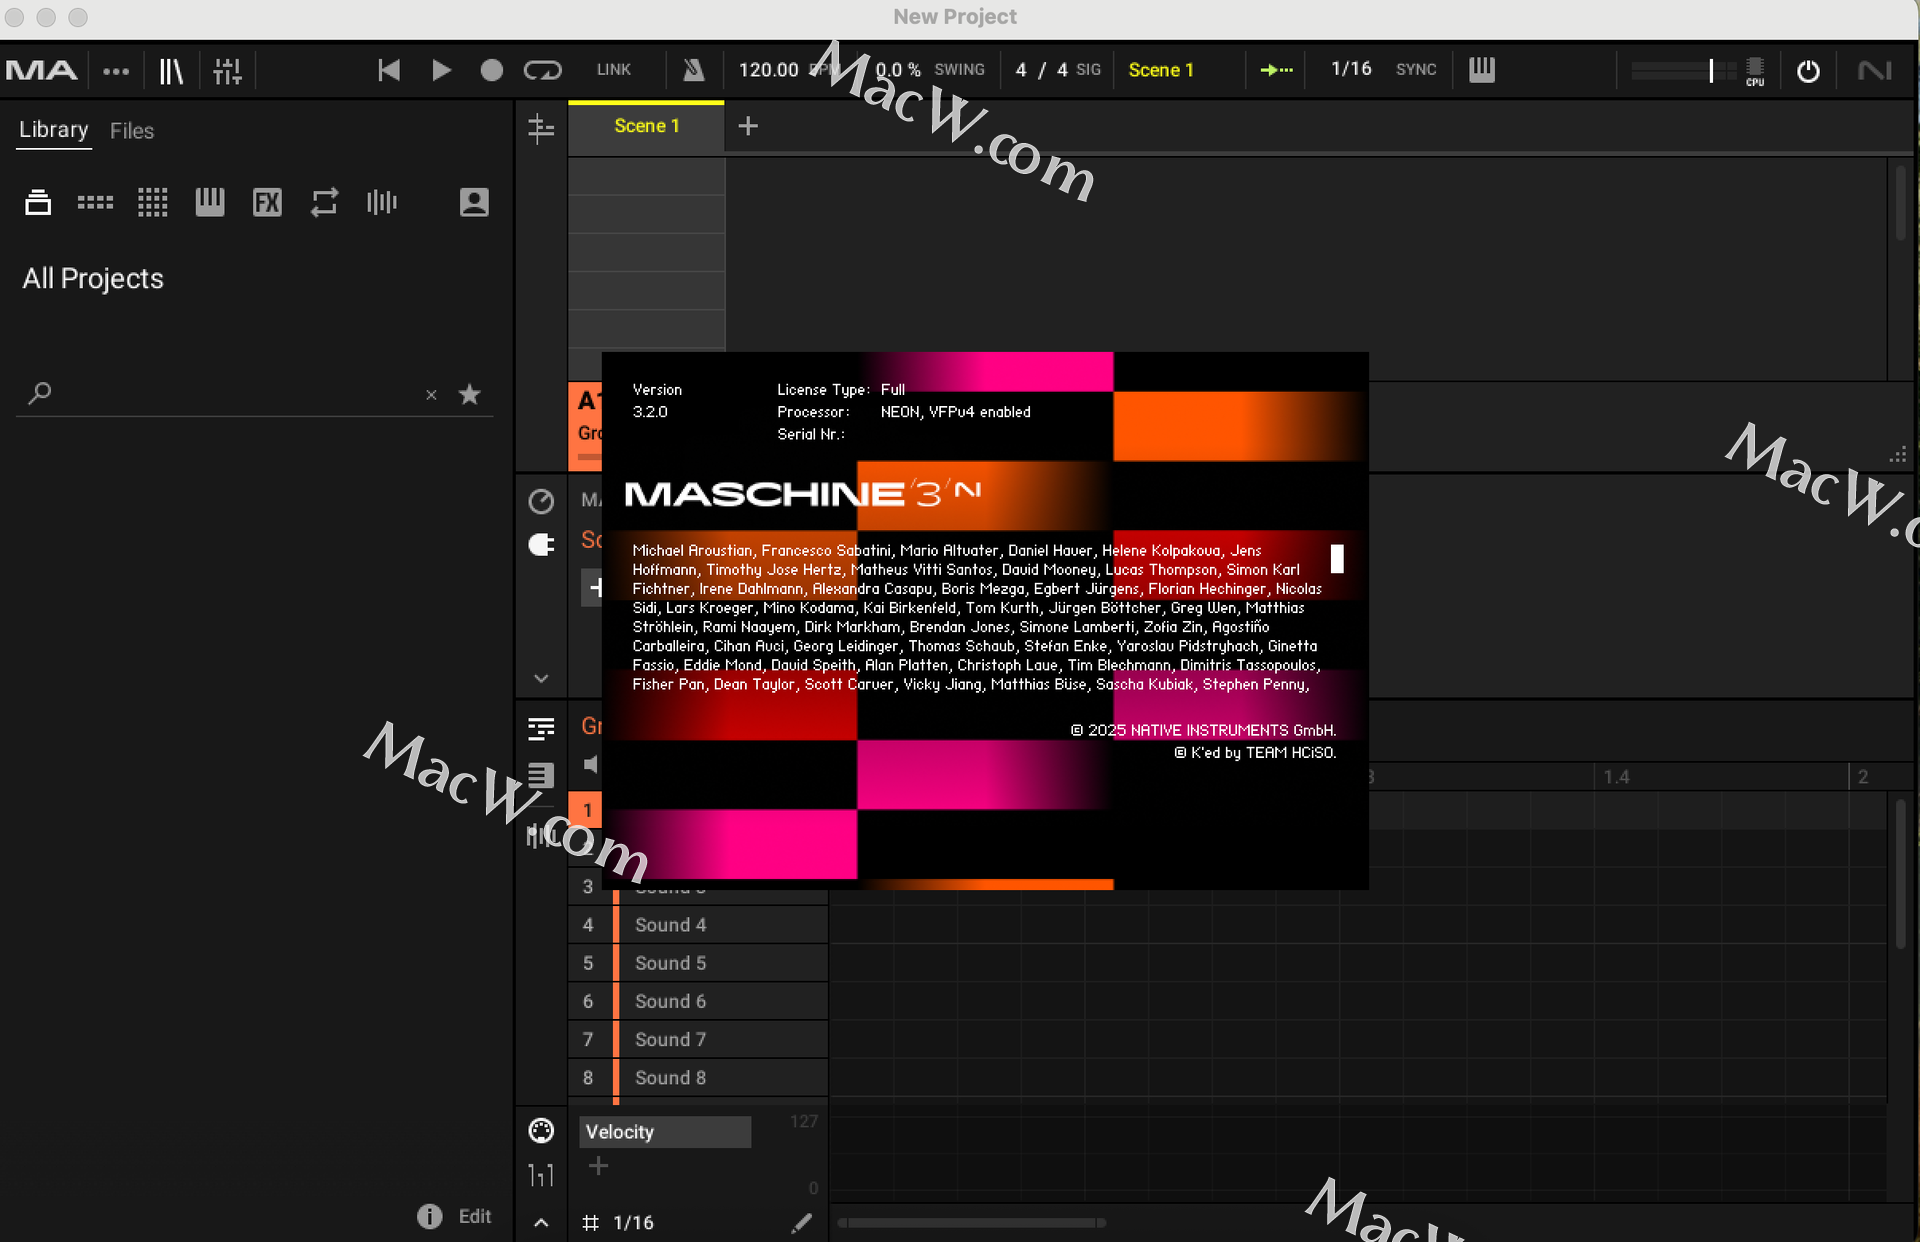Screen dimensions: 1920x1242
Task: Select the Sound 4 slot
Action: point(698,925)
